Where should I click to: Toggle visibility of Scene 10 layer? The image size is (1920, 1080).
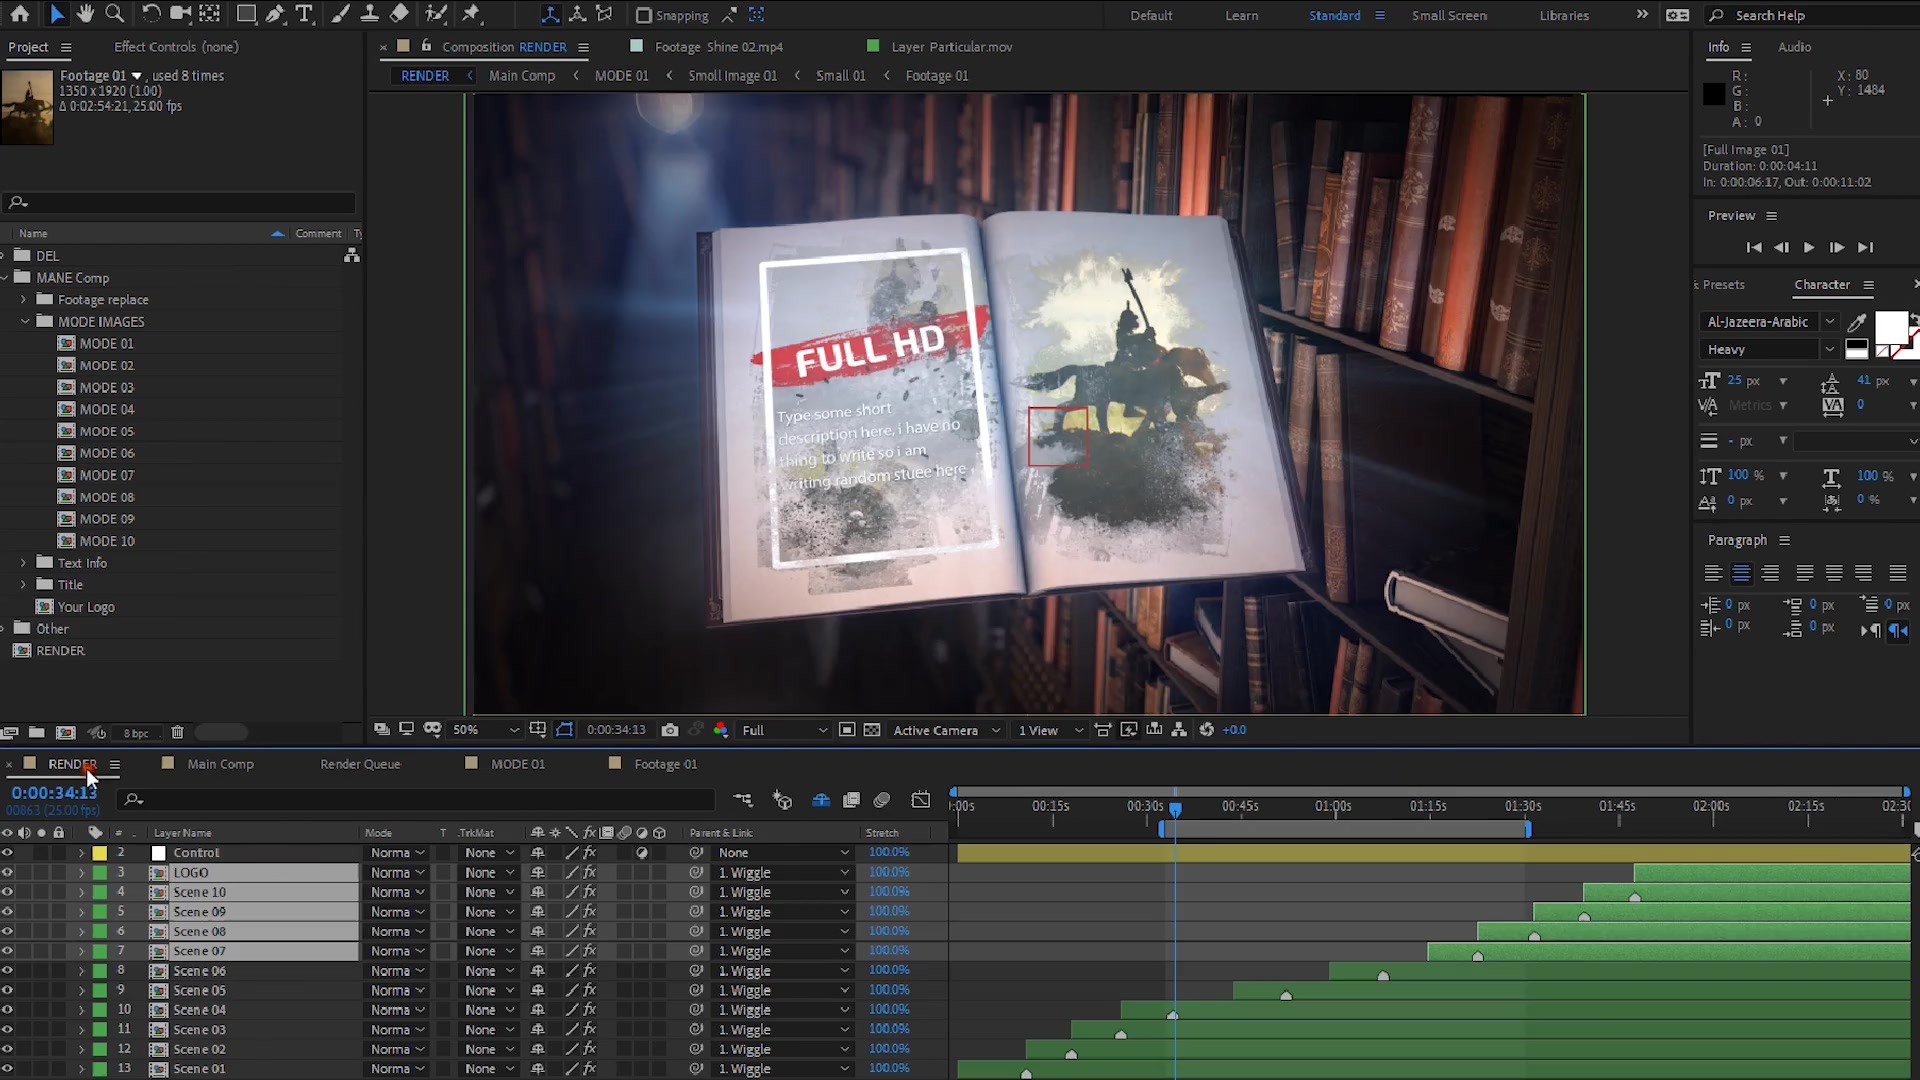pyautogui.click(x=7, y=892)
